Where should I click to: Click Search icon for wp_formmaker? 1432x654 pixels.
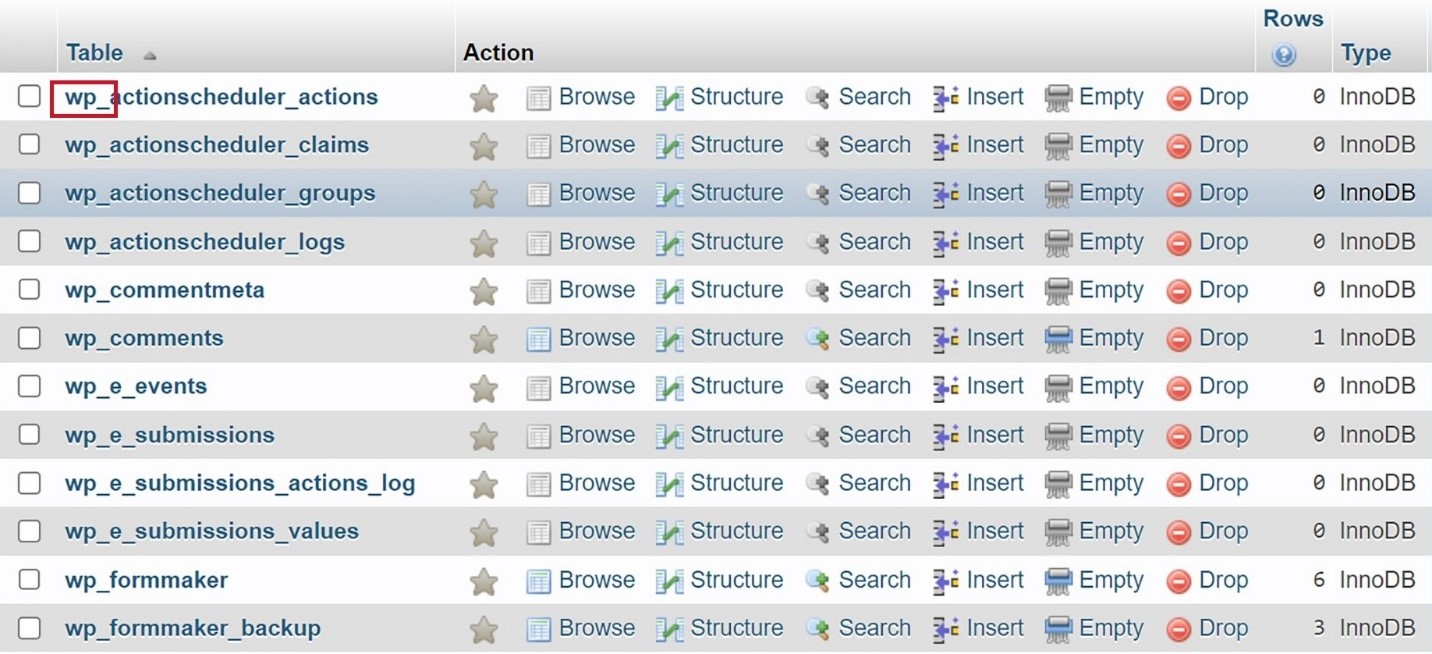(x=817, y=581)
